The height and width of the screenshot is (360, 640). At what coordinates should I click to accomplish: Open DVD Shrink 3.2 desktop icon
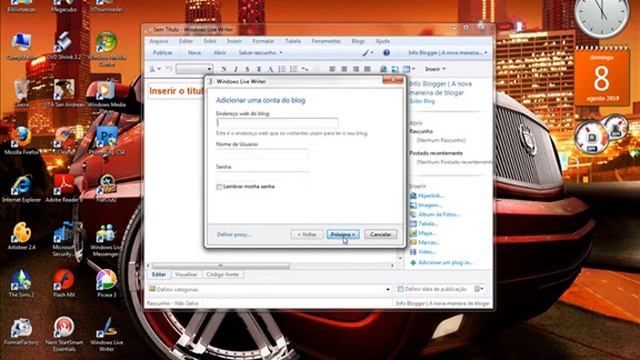point(64,46)
